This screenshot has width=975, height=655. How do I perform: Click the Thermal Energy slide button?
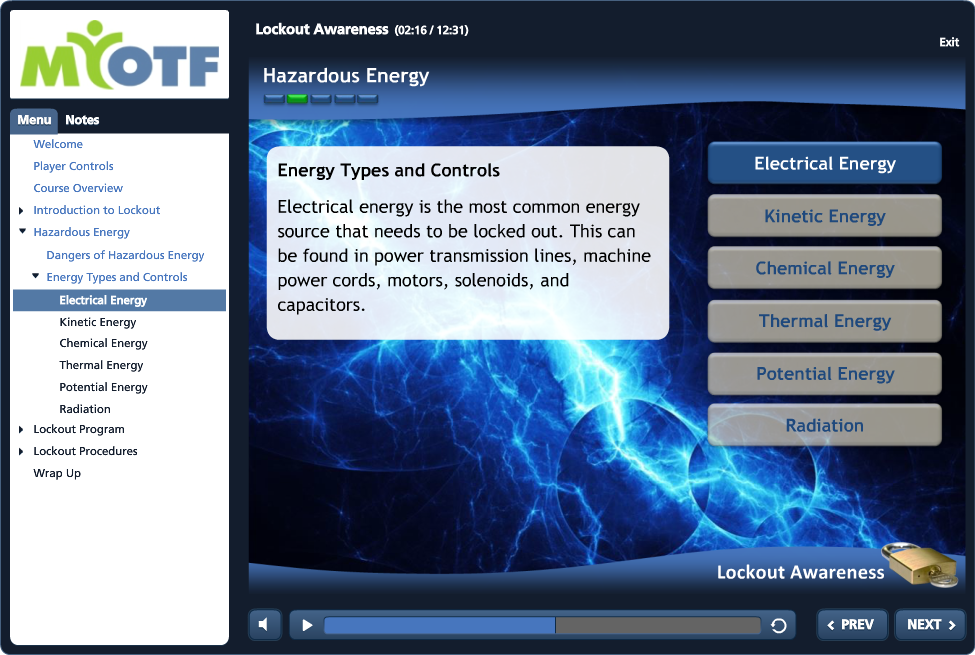click(825, 321)
